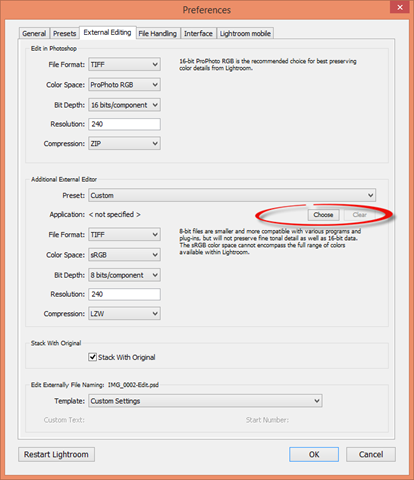The height and width of the screenshot is (480, 414).
Task: Open the ProPhoto RGB Color Space dropdown
Action: [x=124, y=85]
